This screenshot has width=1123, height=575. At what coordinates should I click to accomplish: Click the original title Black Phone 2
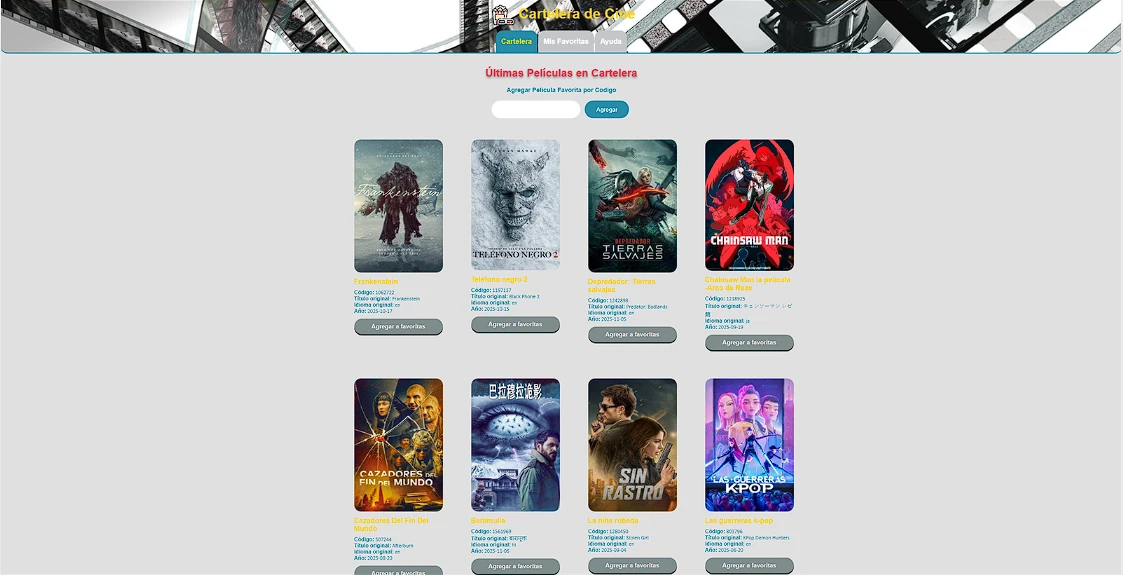524,296
